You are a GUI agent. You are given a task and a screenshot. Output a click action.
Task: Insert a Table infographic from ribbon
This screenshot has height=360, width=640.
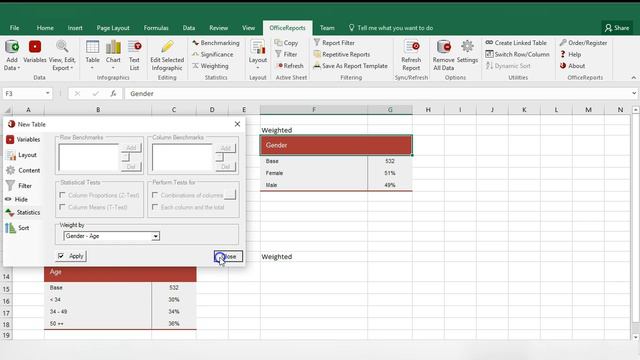[93, 56]
